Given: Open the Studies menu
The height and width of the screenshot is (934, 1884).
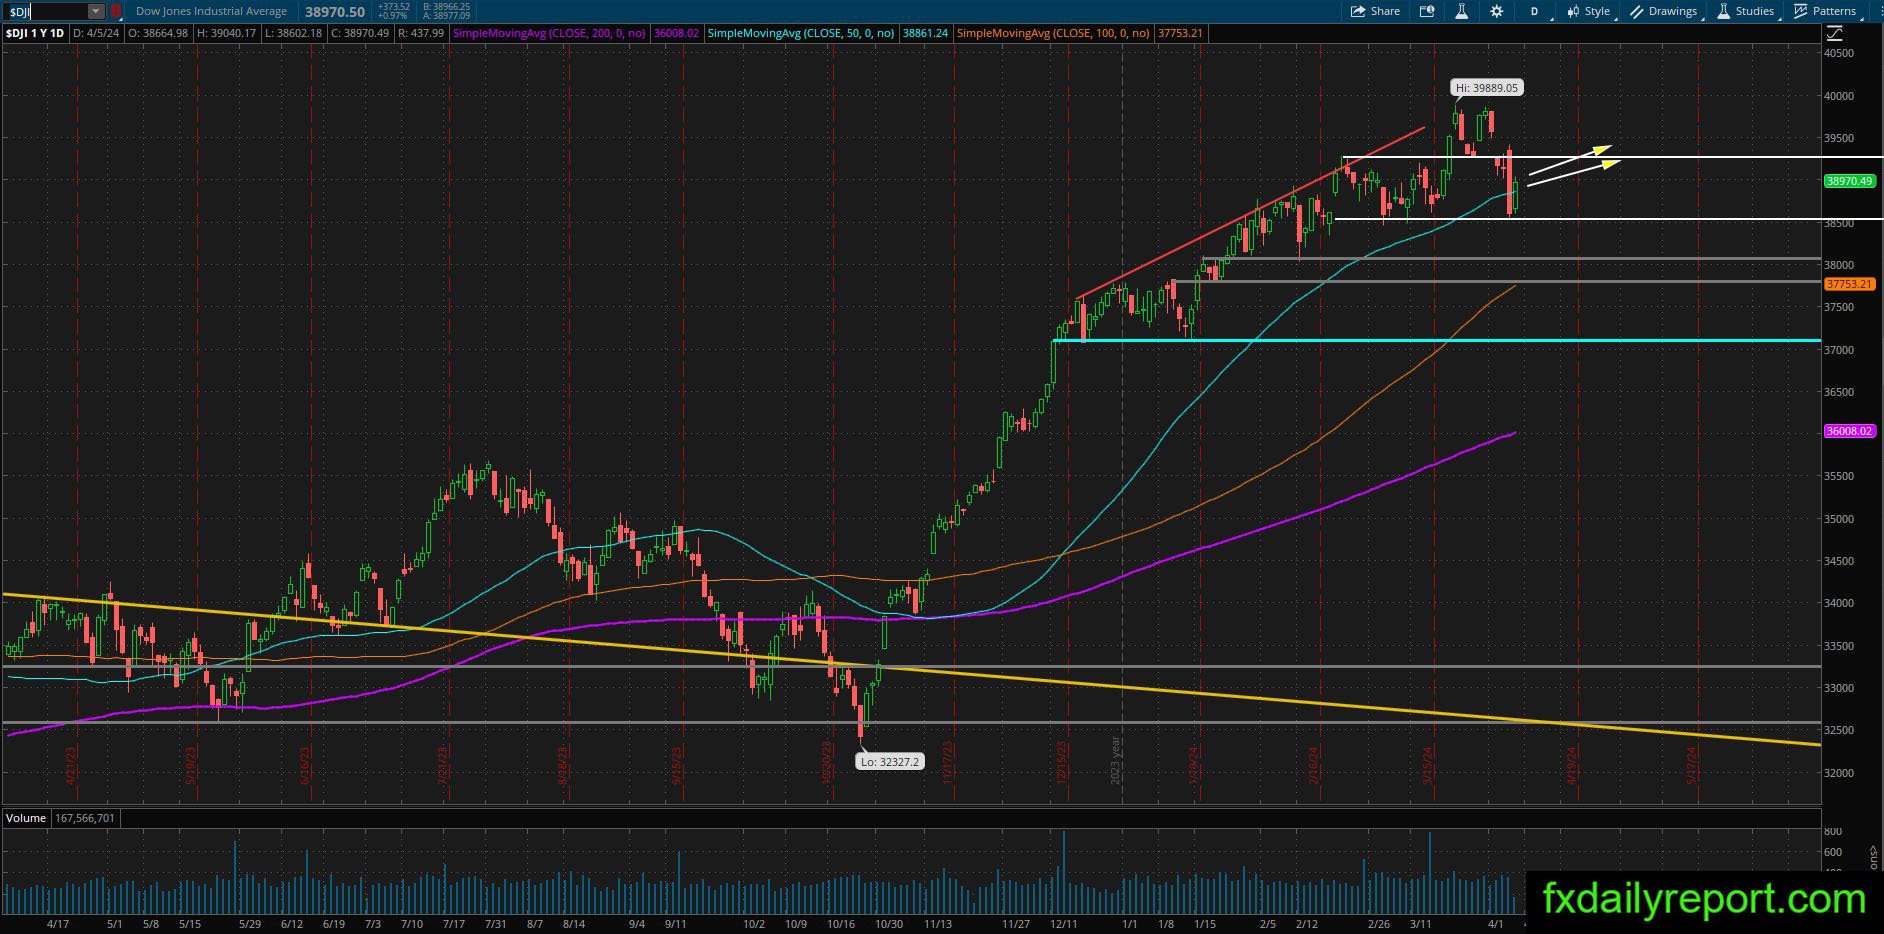Looking at the screenshot, I should (1746, 11).
